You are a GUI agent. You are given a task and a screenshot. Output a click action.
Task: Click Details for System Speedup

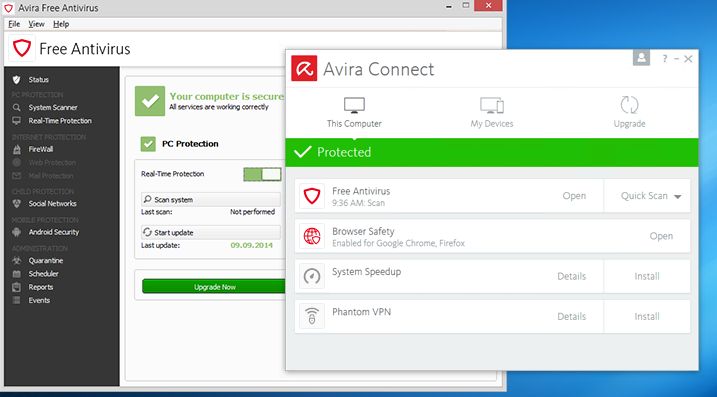click(x=572, y=276)
